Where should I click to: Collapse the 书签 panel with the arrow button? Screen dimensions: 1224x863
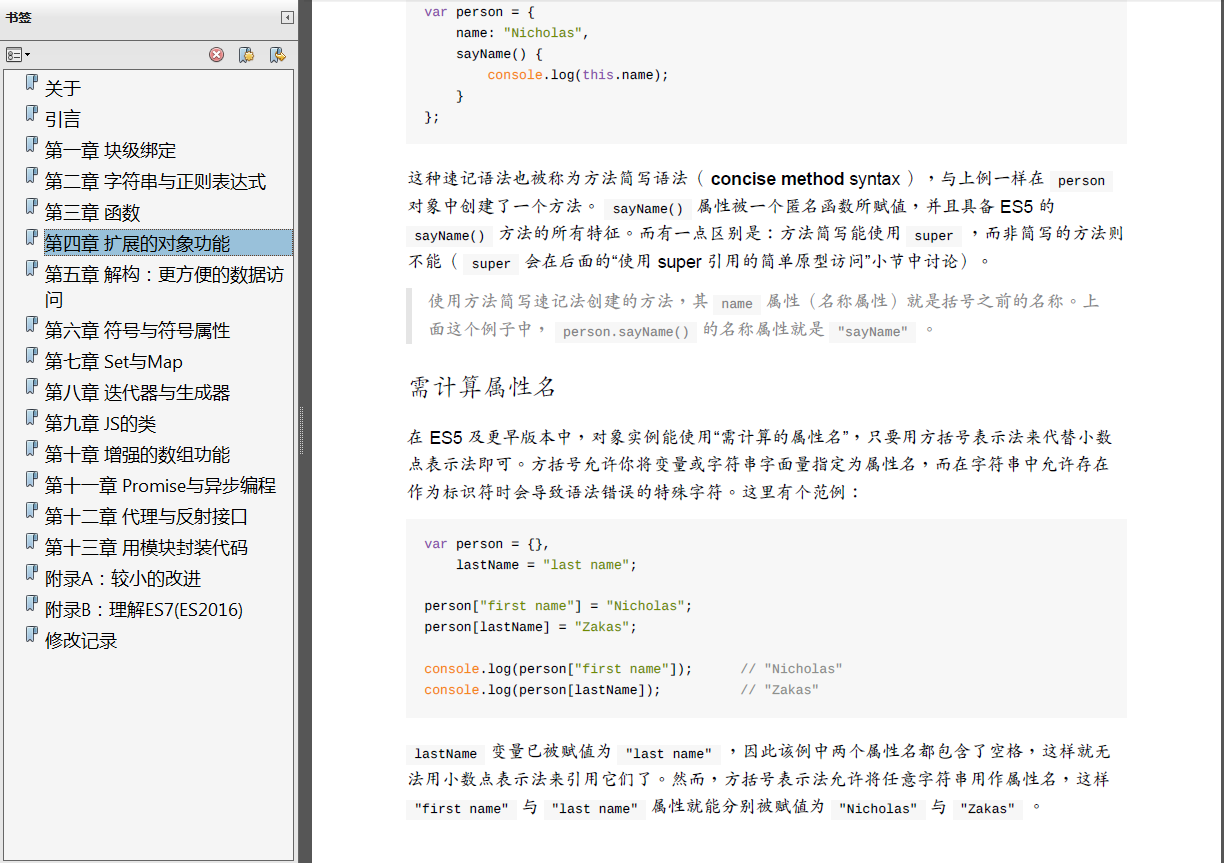tap(287, 17)
